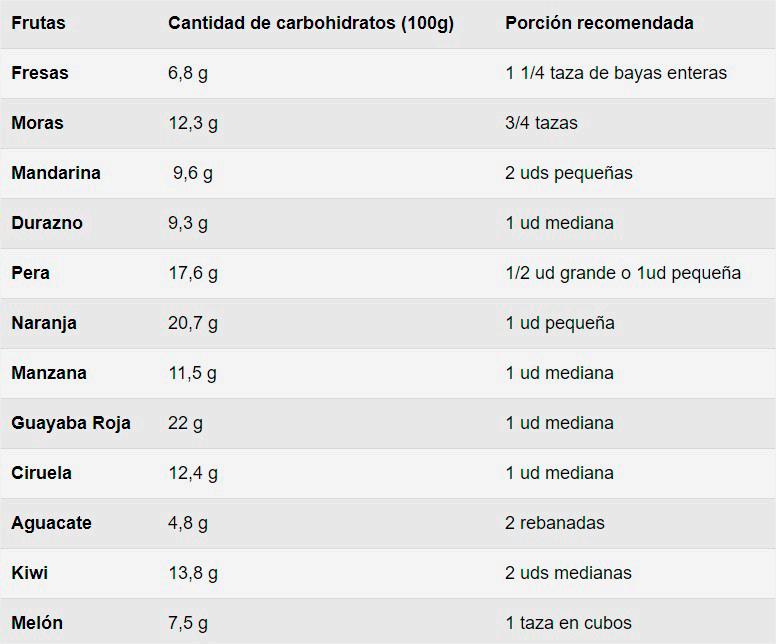Select Kiwi's carbohydrate value 13,8 g

[193, 573]
